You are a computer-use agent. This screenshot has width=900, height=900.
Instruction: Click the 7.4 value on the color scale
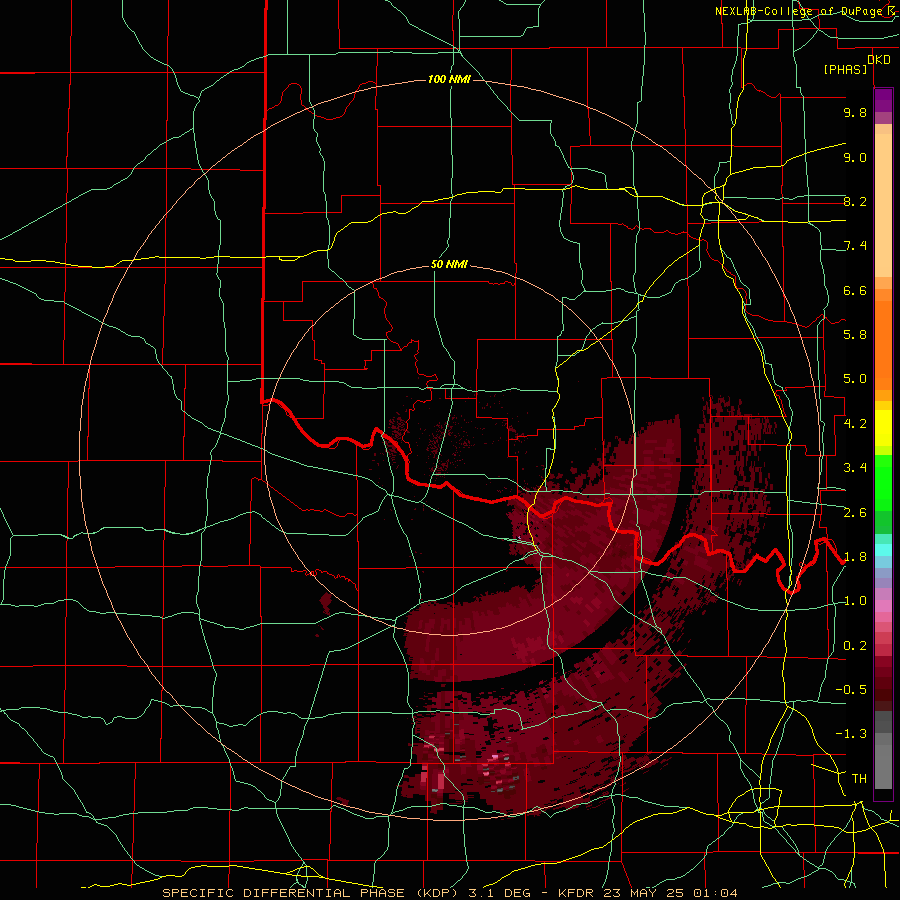(855, 246)
